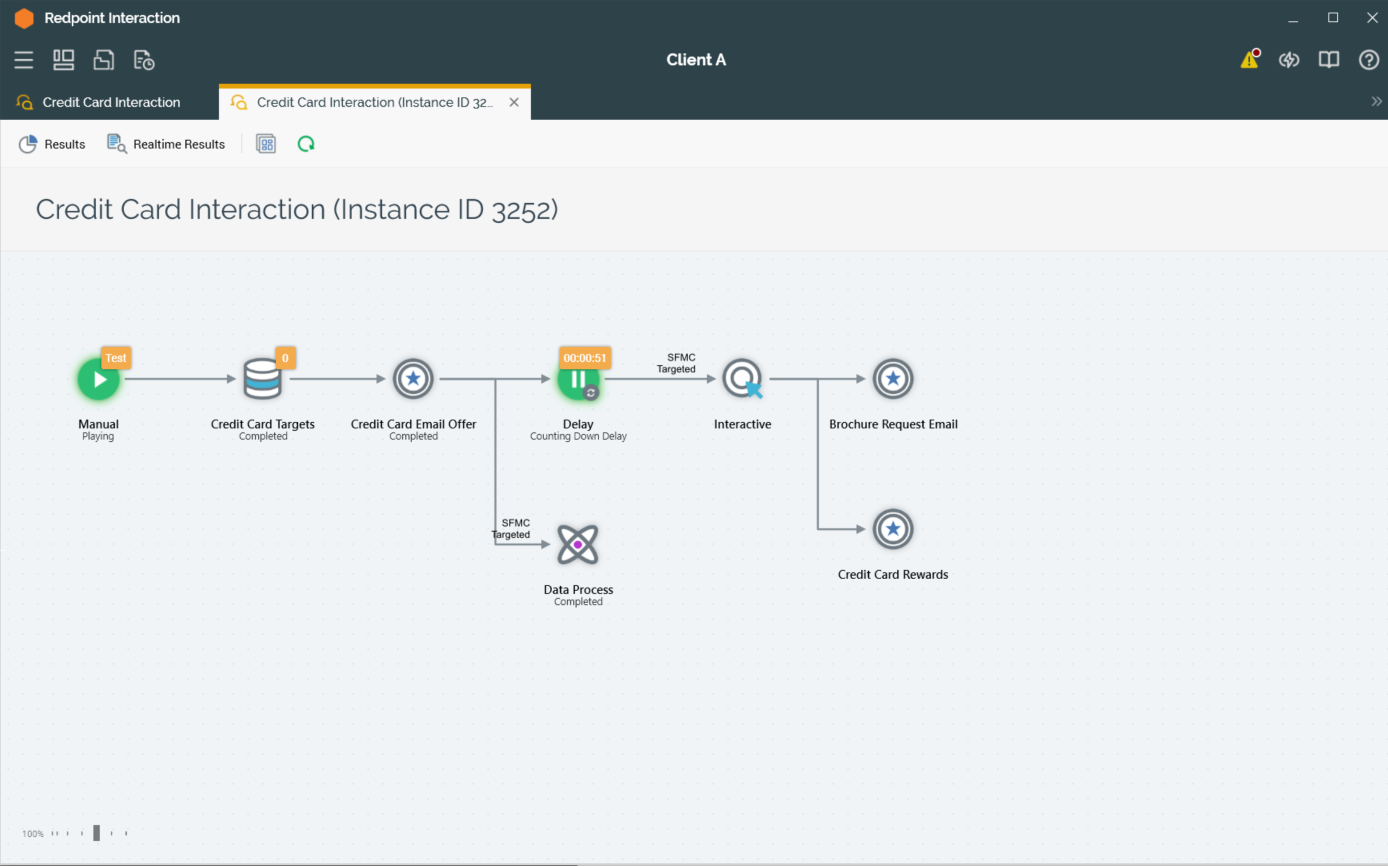Click the book documentation icon
Image resolution: width=1388 pixels, height=866 pixels.
click(1328, 60)
